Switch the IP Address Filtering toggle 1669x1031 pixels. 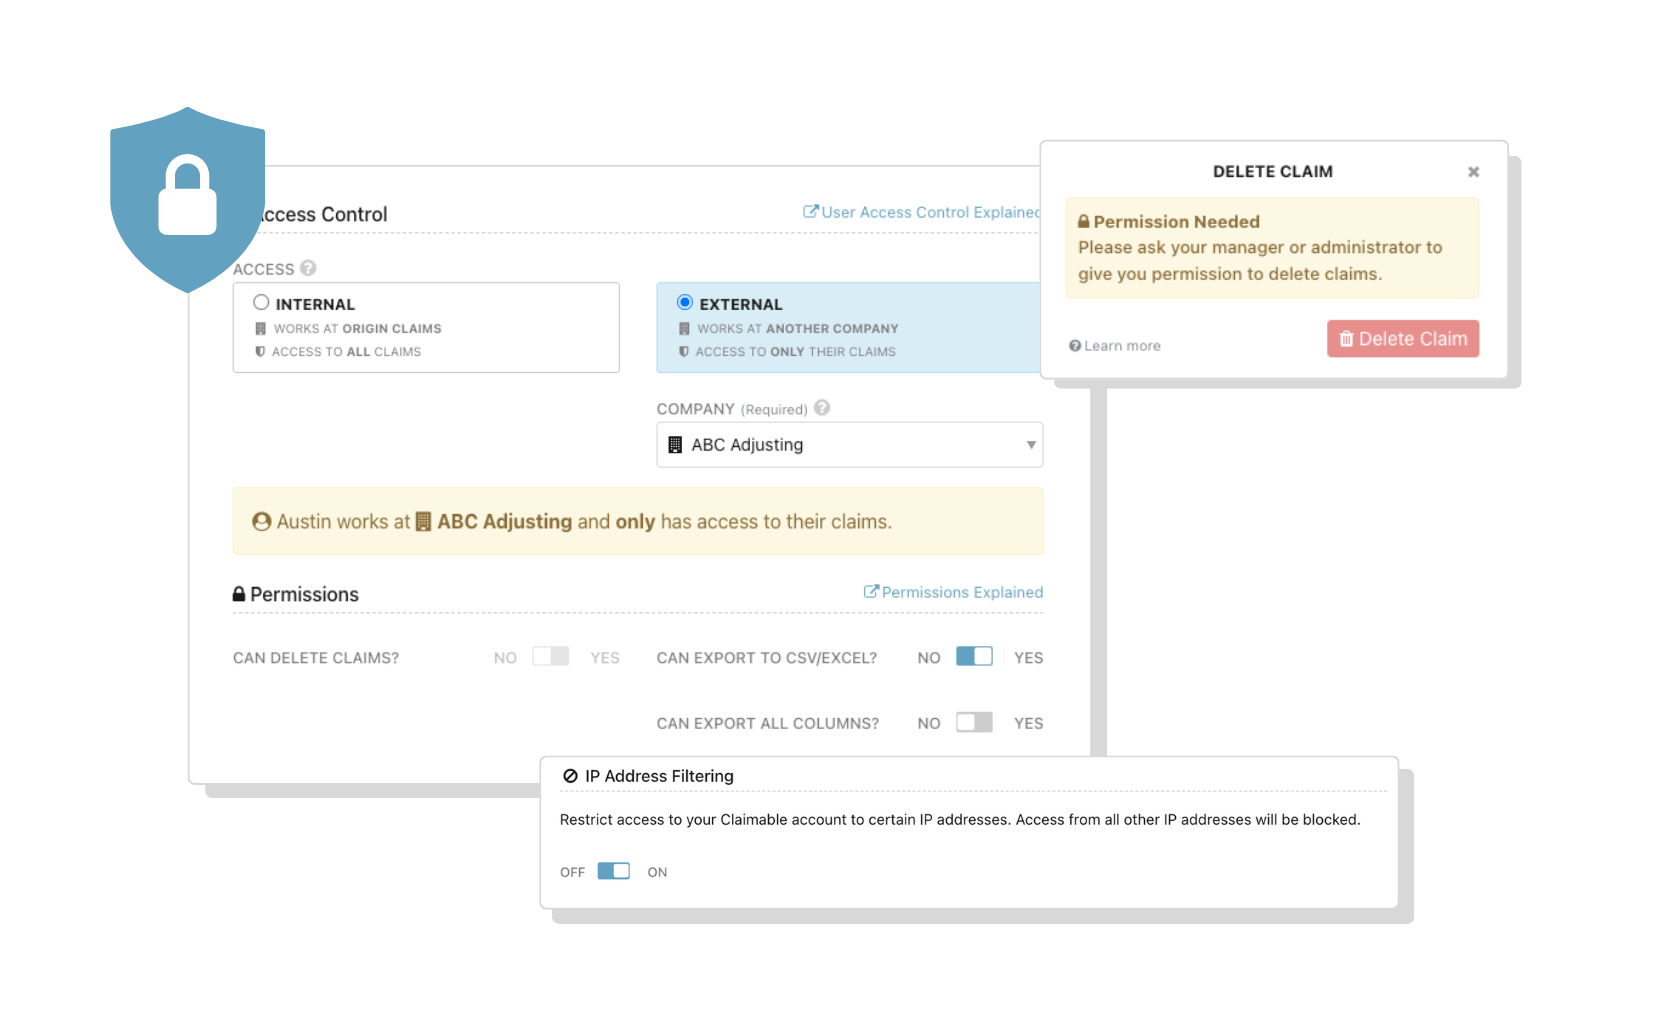tap(614, 871)
